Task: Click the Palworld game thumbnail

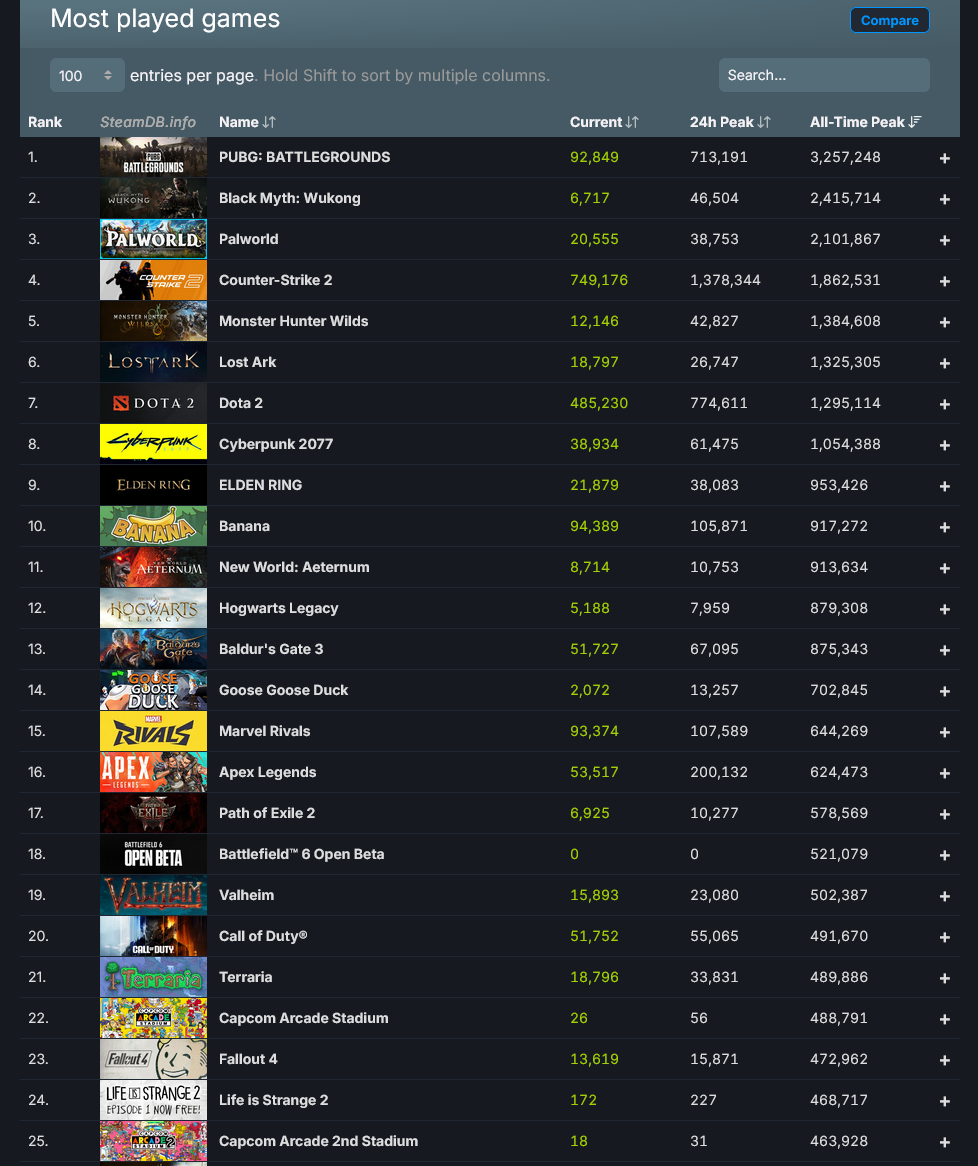Action: pos(153,239)
